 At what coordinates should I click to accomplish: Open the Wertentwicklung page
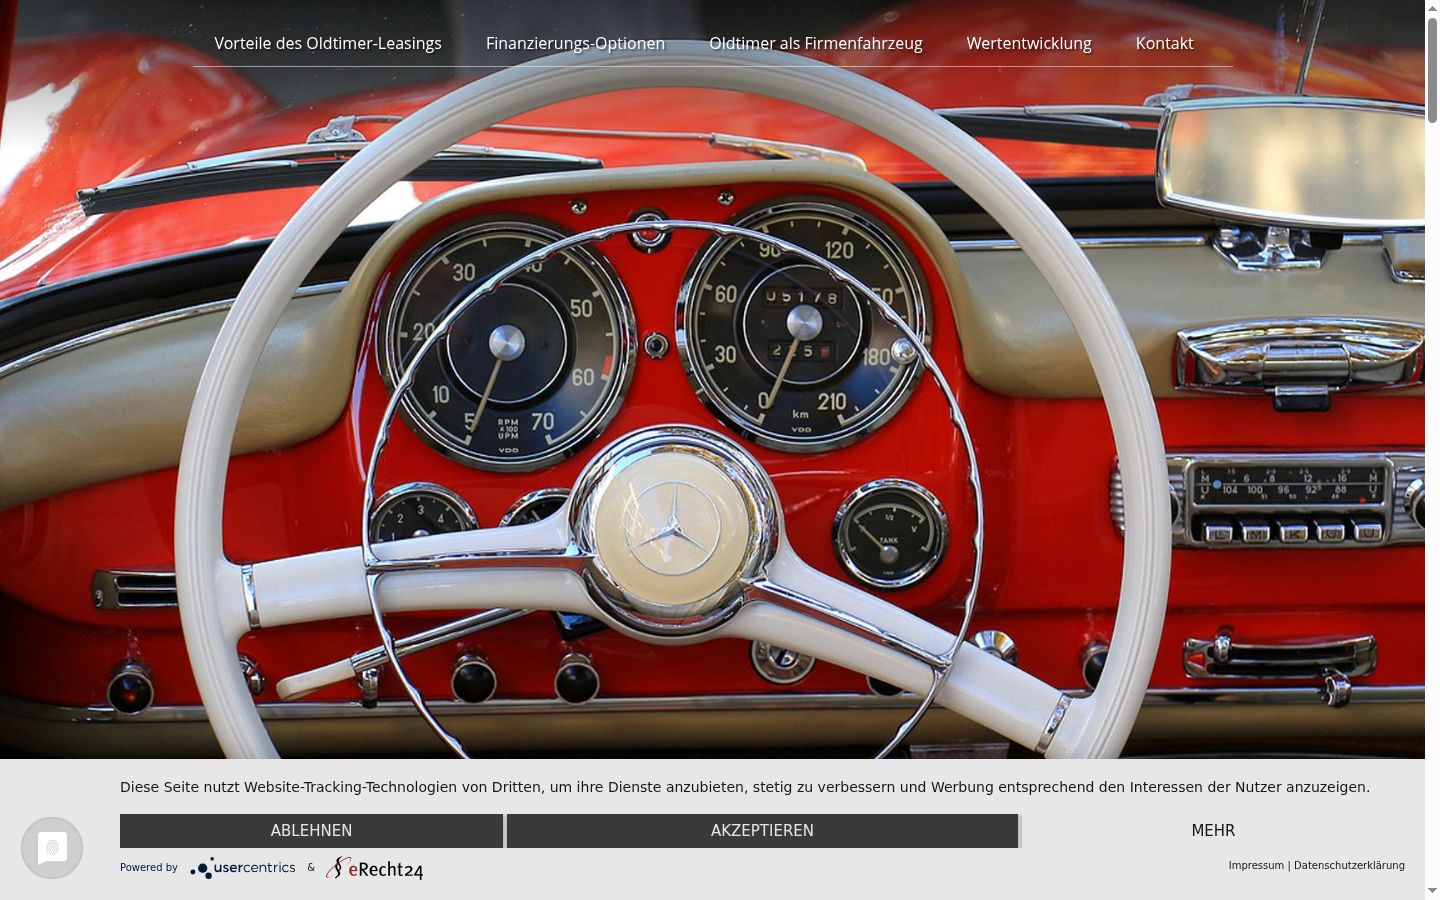pos(1029,43)
